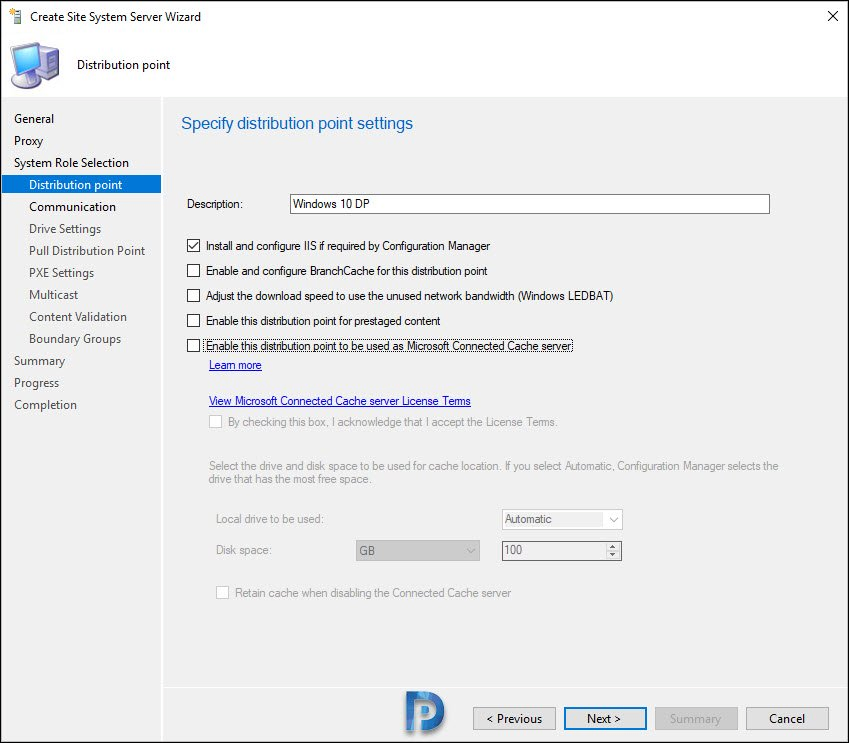The width and height of the screenshot is (849, 743).
Task: Decrease the disk space value with down arrow
Action: coord(612,555)
